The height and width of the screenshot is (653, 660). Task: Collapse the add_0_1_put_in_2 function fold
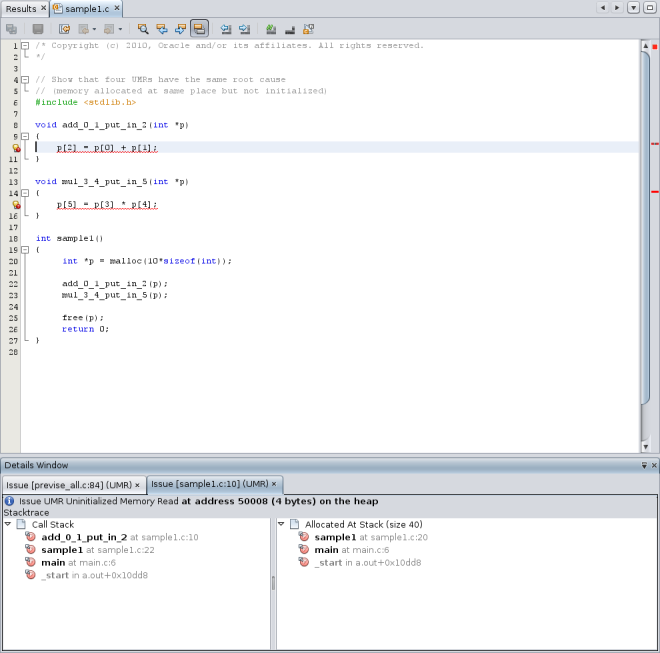(x=25, y=136)
